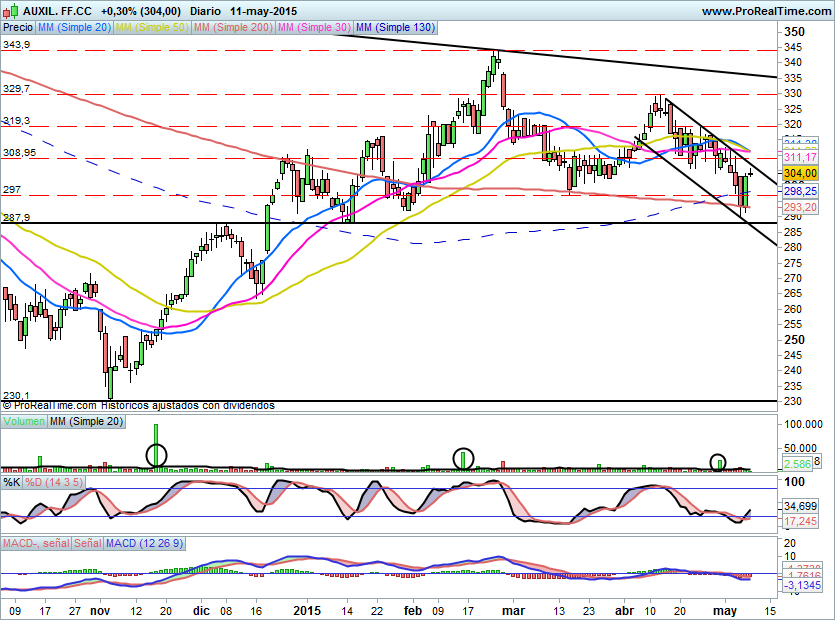
Task: Click the candlestick chart icon beside AUXIL. FF.CC
Action: tap(11, 11)
